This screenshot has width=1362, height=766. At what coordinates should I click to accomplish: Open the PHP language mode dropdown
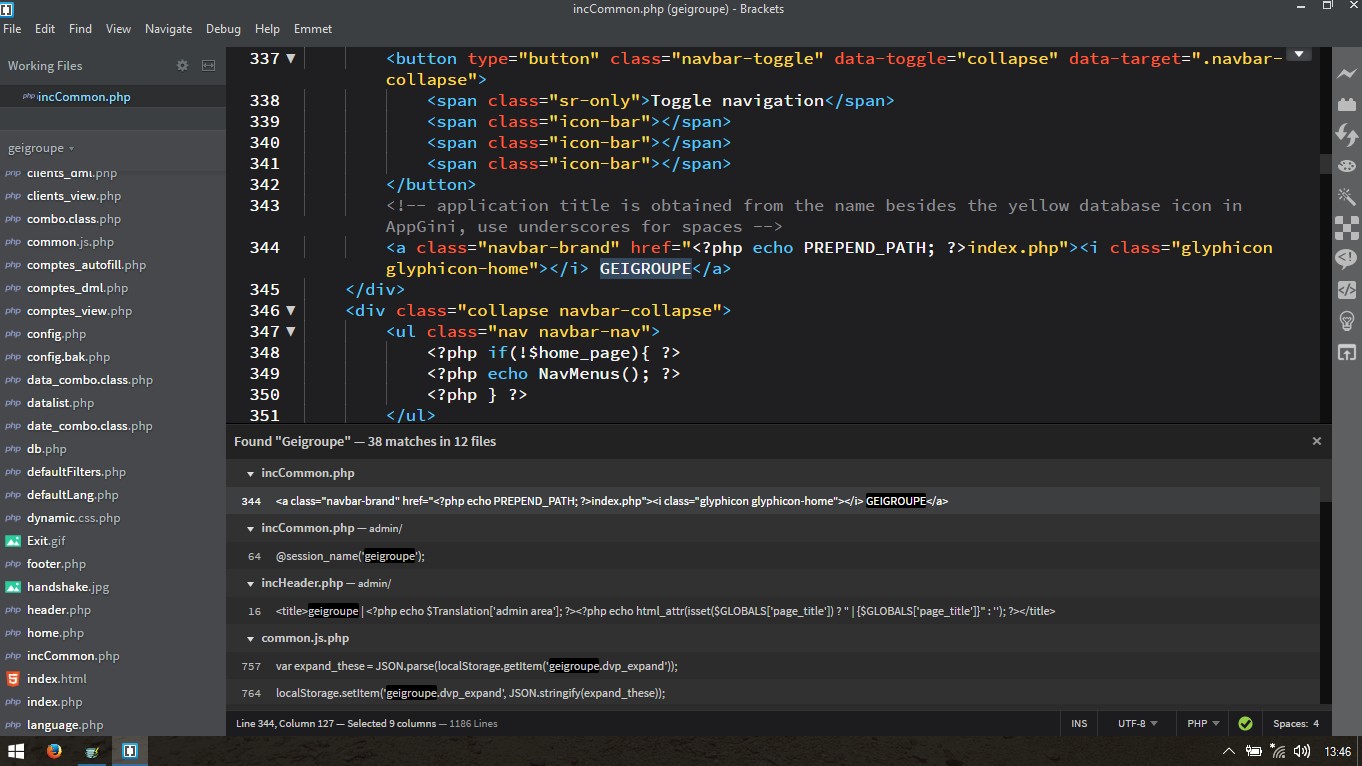click(1203, 723)
